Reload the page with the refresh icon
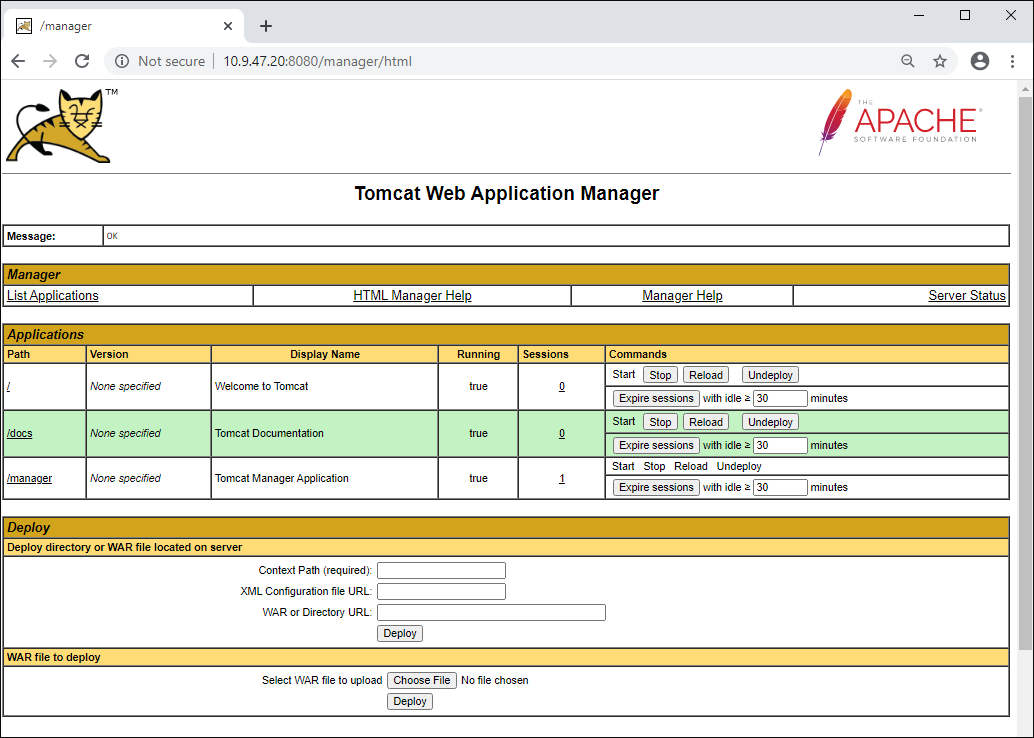 [82, 61]
